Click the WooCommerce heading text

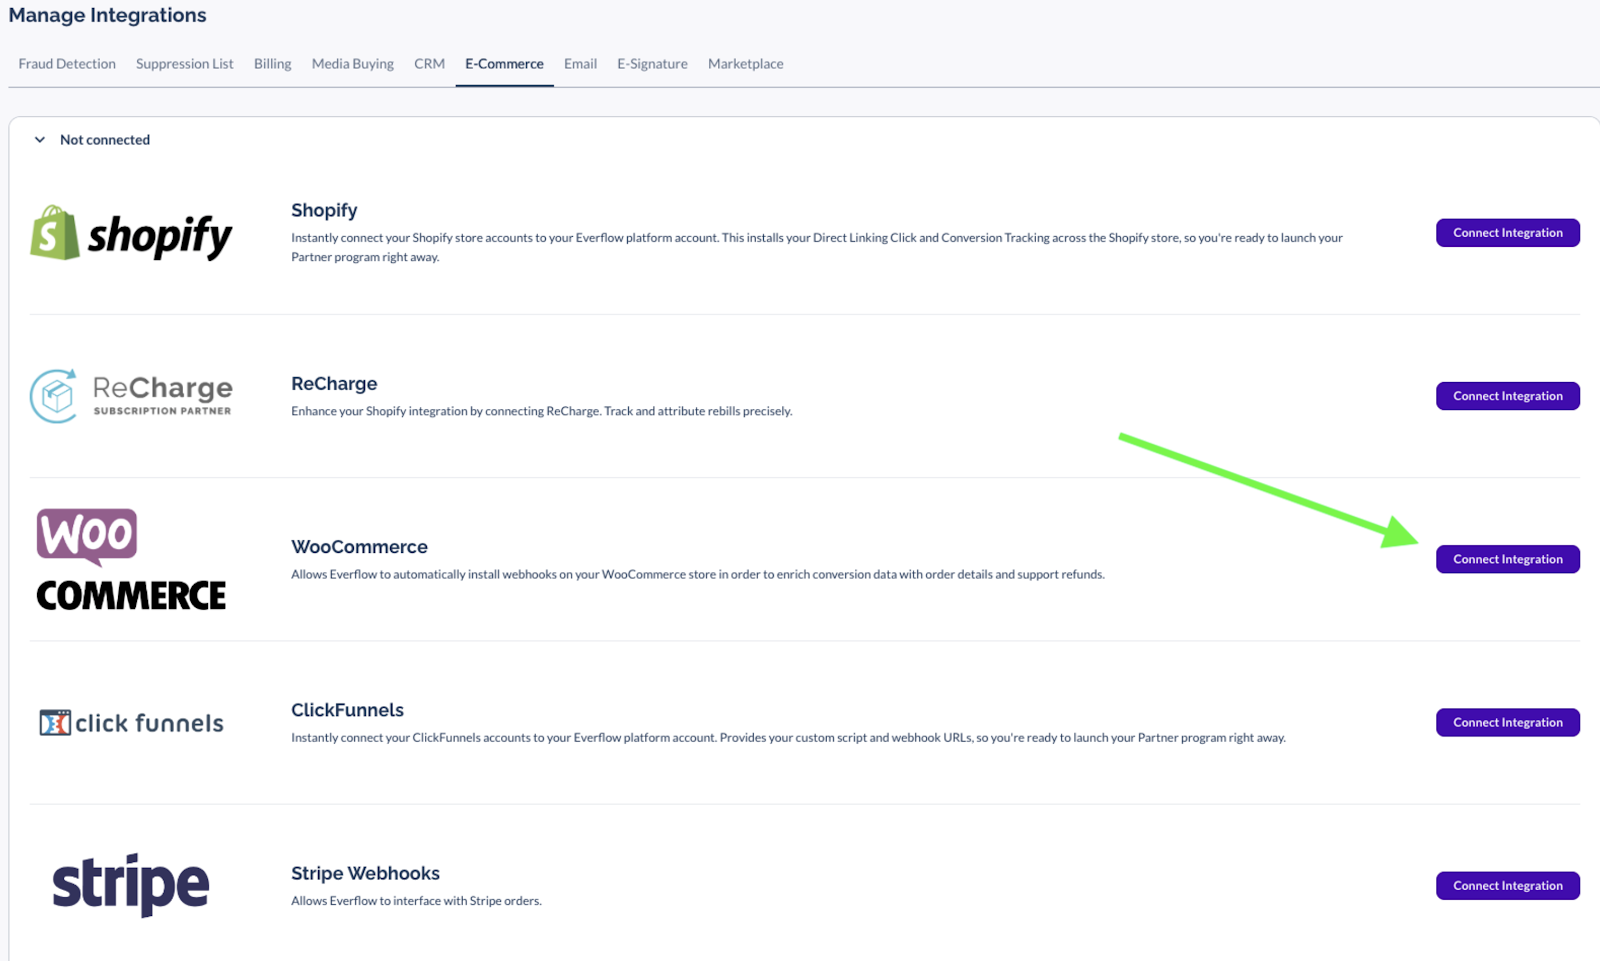point(359,547)
